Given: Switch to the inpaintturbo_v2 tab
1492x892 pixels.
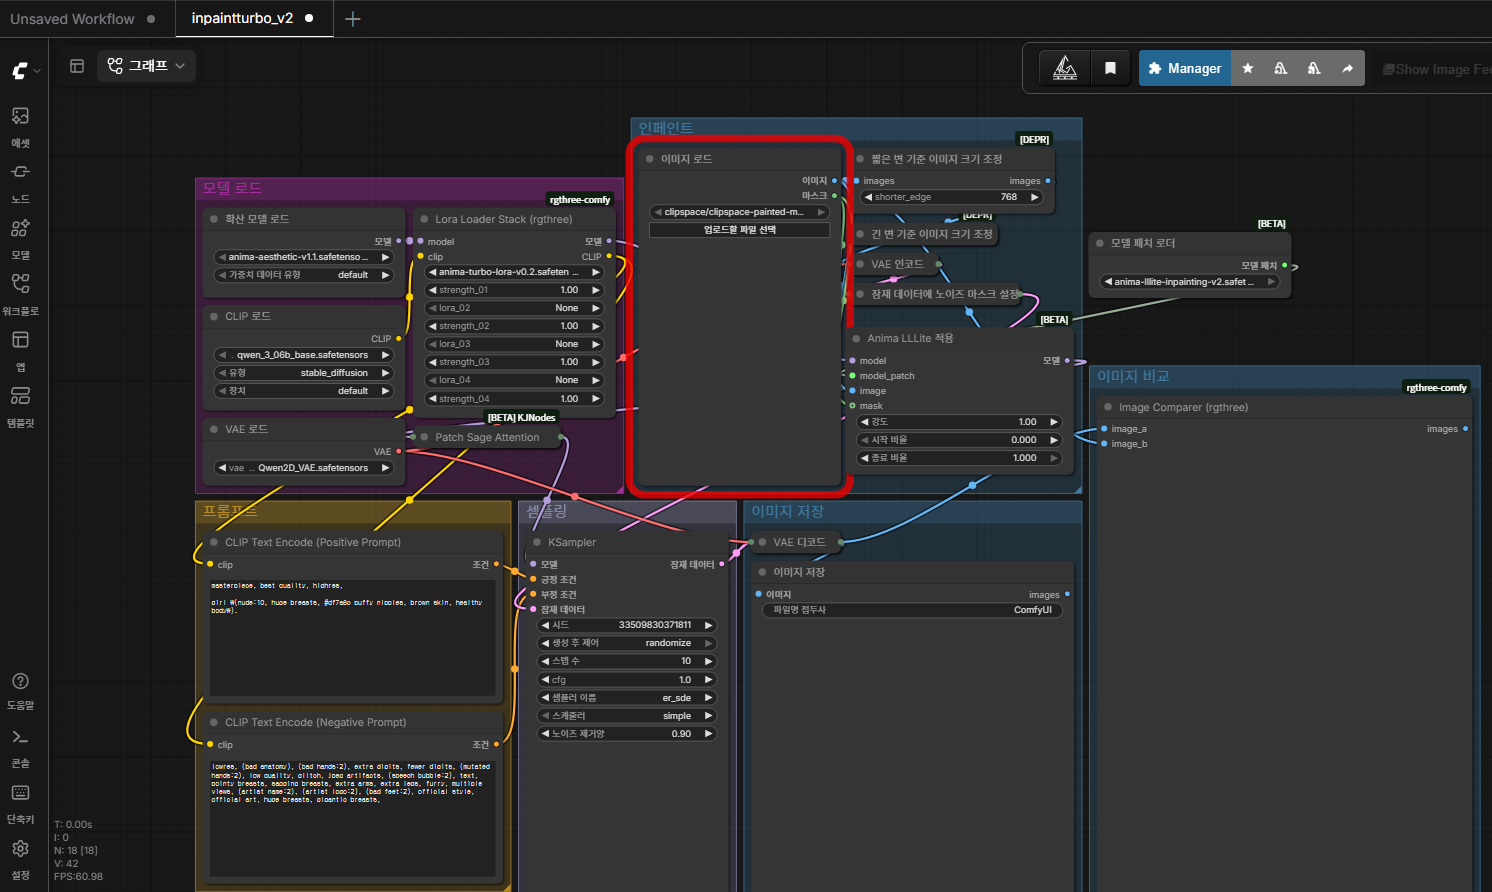Looking at the screenshot, I should coord(253,18).
